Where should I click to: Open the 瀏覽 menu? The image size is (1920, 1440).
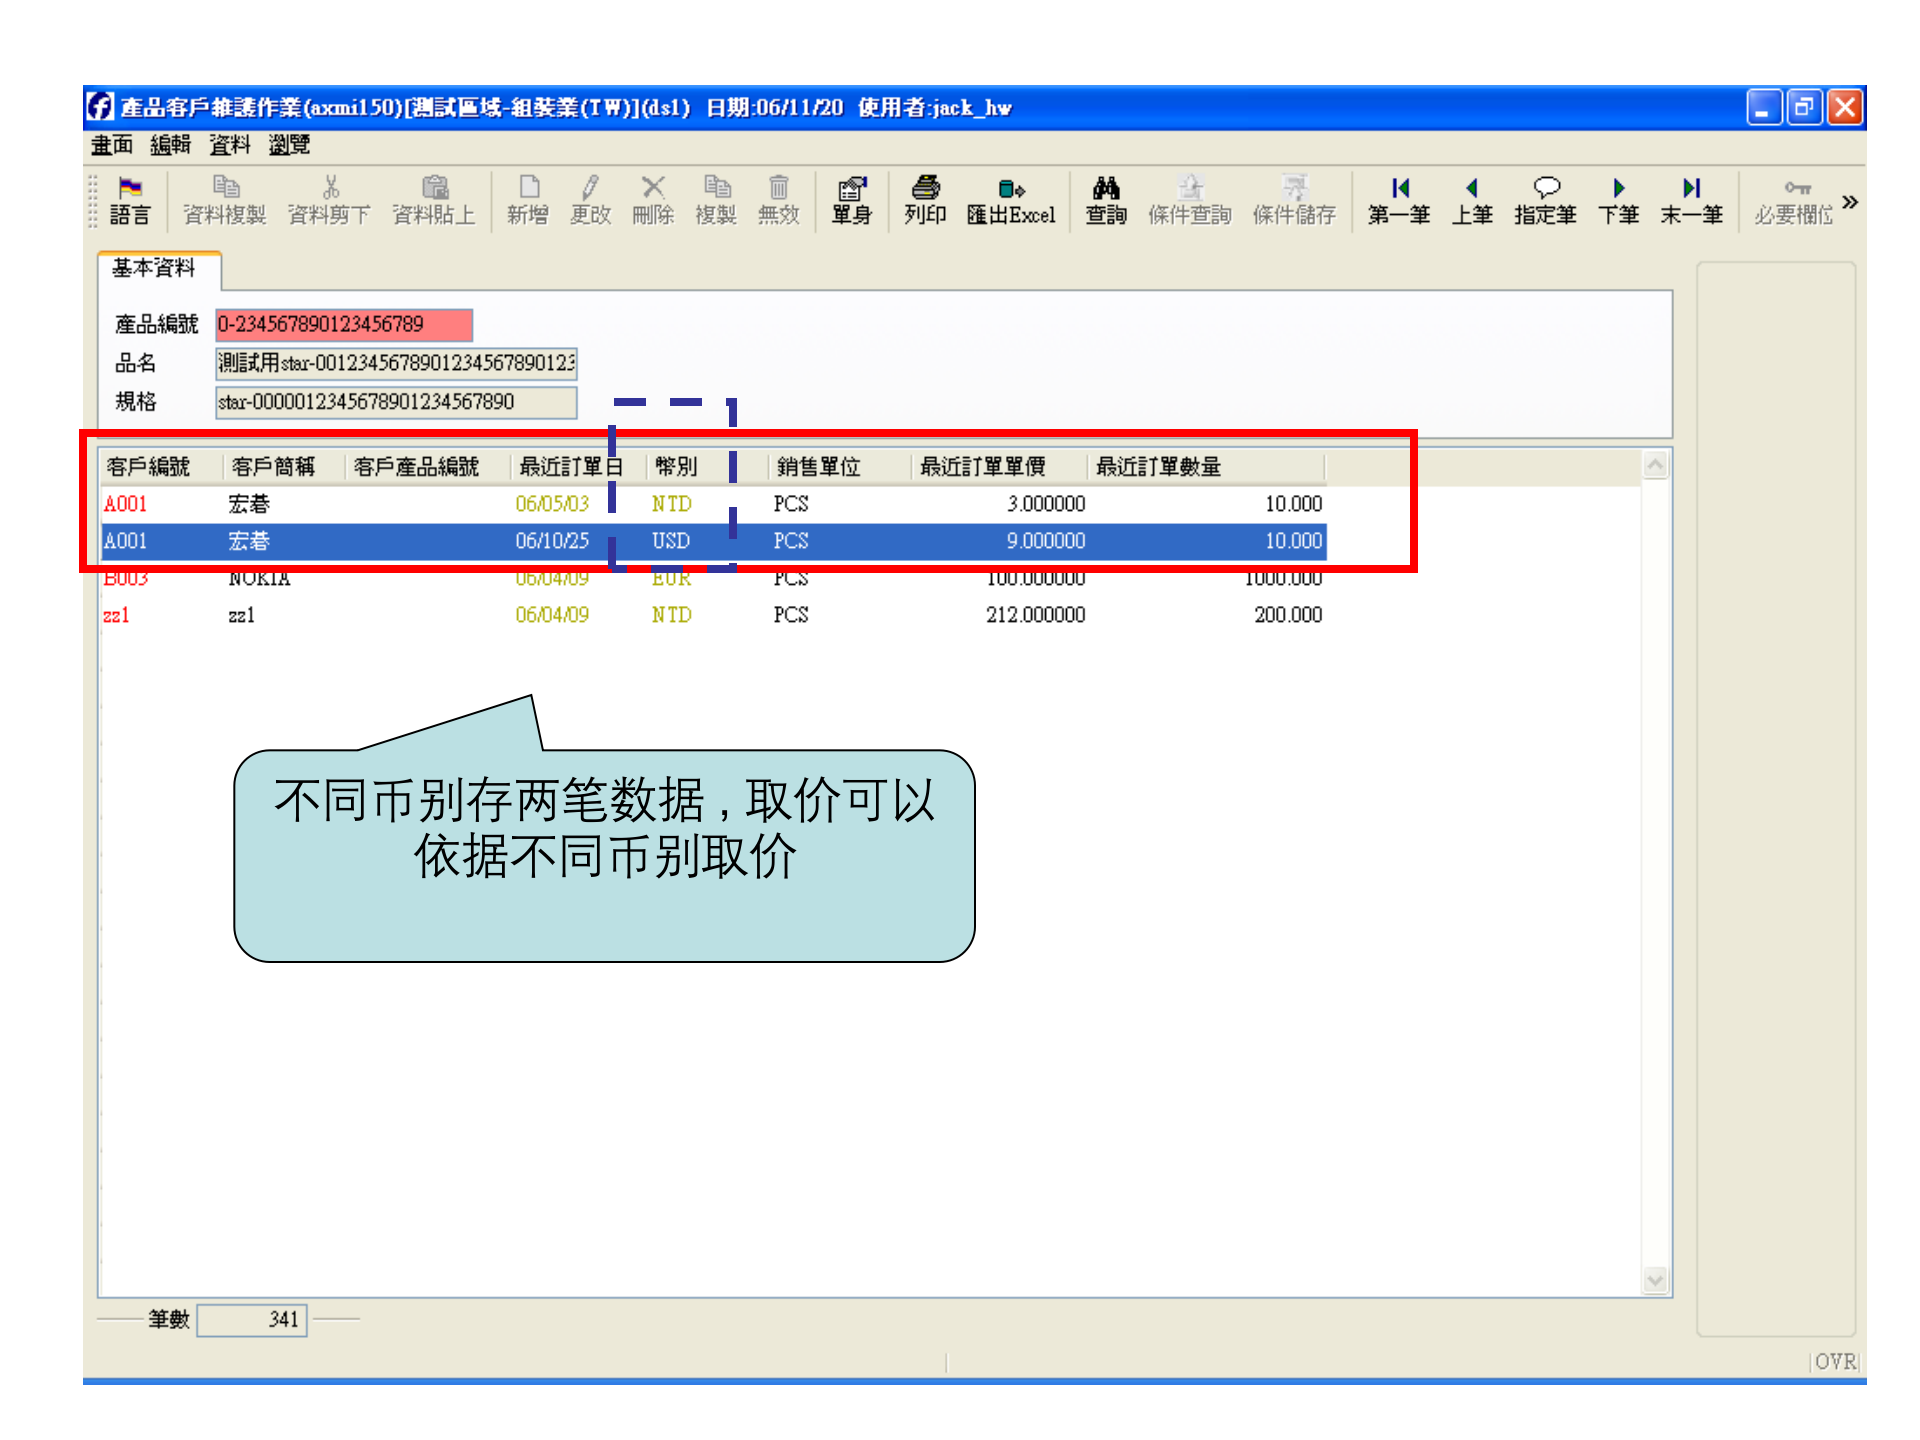(x=289, y=145)
